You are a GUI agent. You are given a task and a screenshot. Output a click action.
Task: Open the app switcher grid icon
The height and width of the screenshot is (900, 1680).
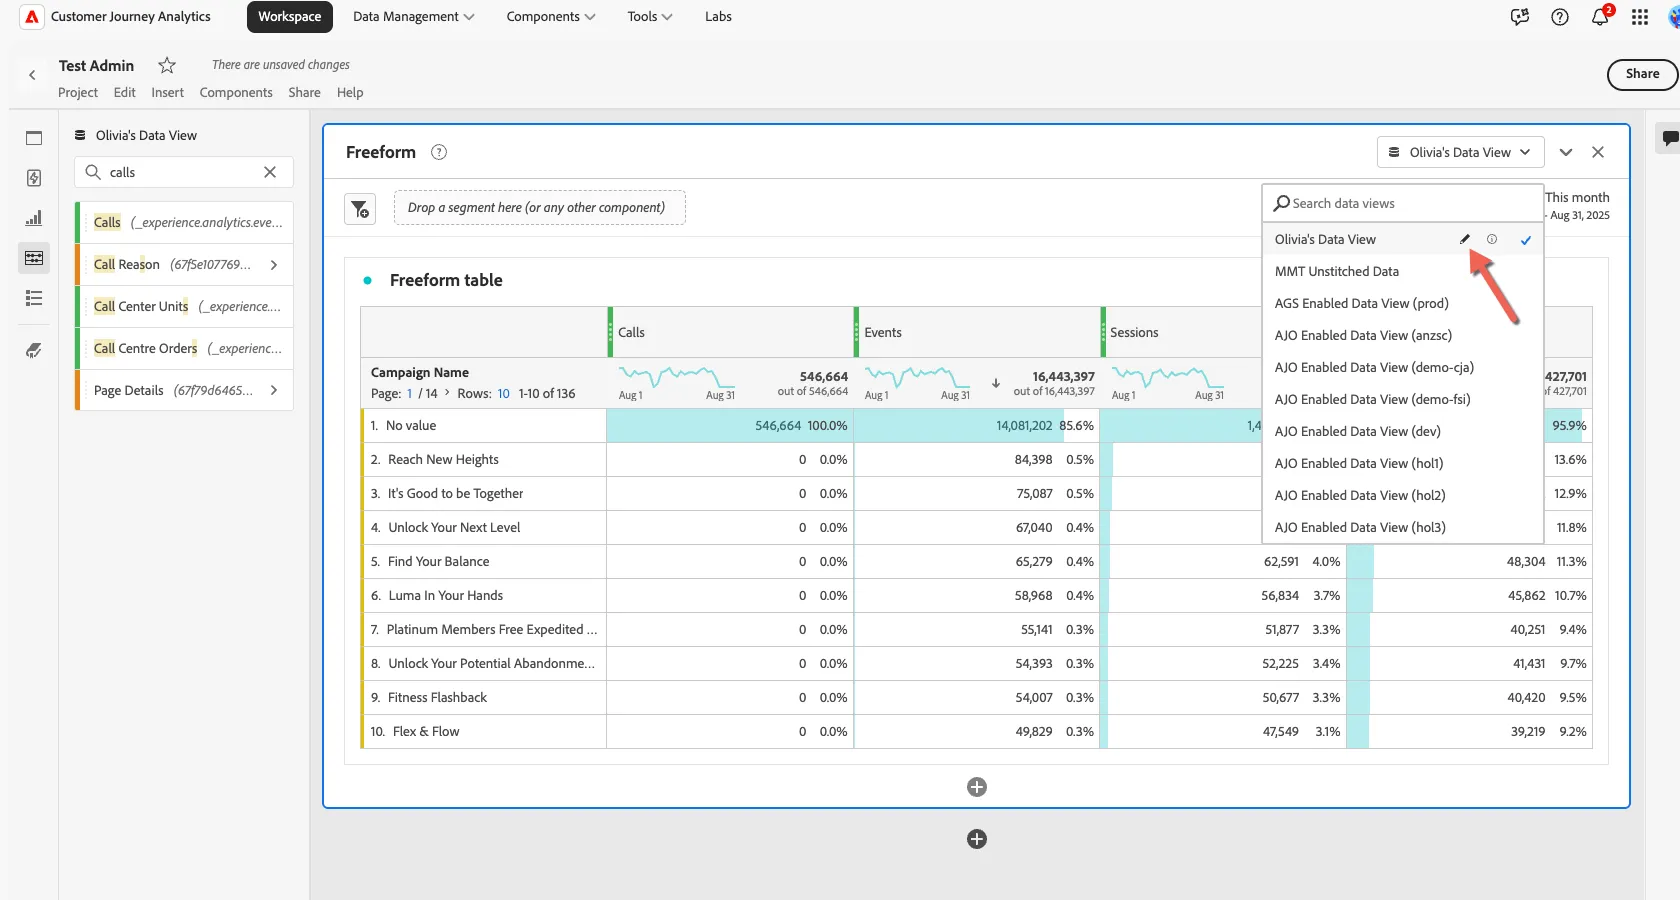pyautogui.click(x=1640, y=17)
